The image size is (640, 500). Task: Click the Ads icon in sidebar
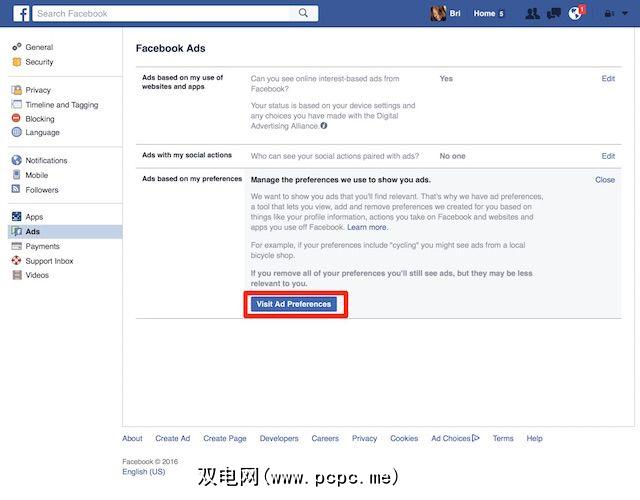pos(17,231)
